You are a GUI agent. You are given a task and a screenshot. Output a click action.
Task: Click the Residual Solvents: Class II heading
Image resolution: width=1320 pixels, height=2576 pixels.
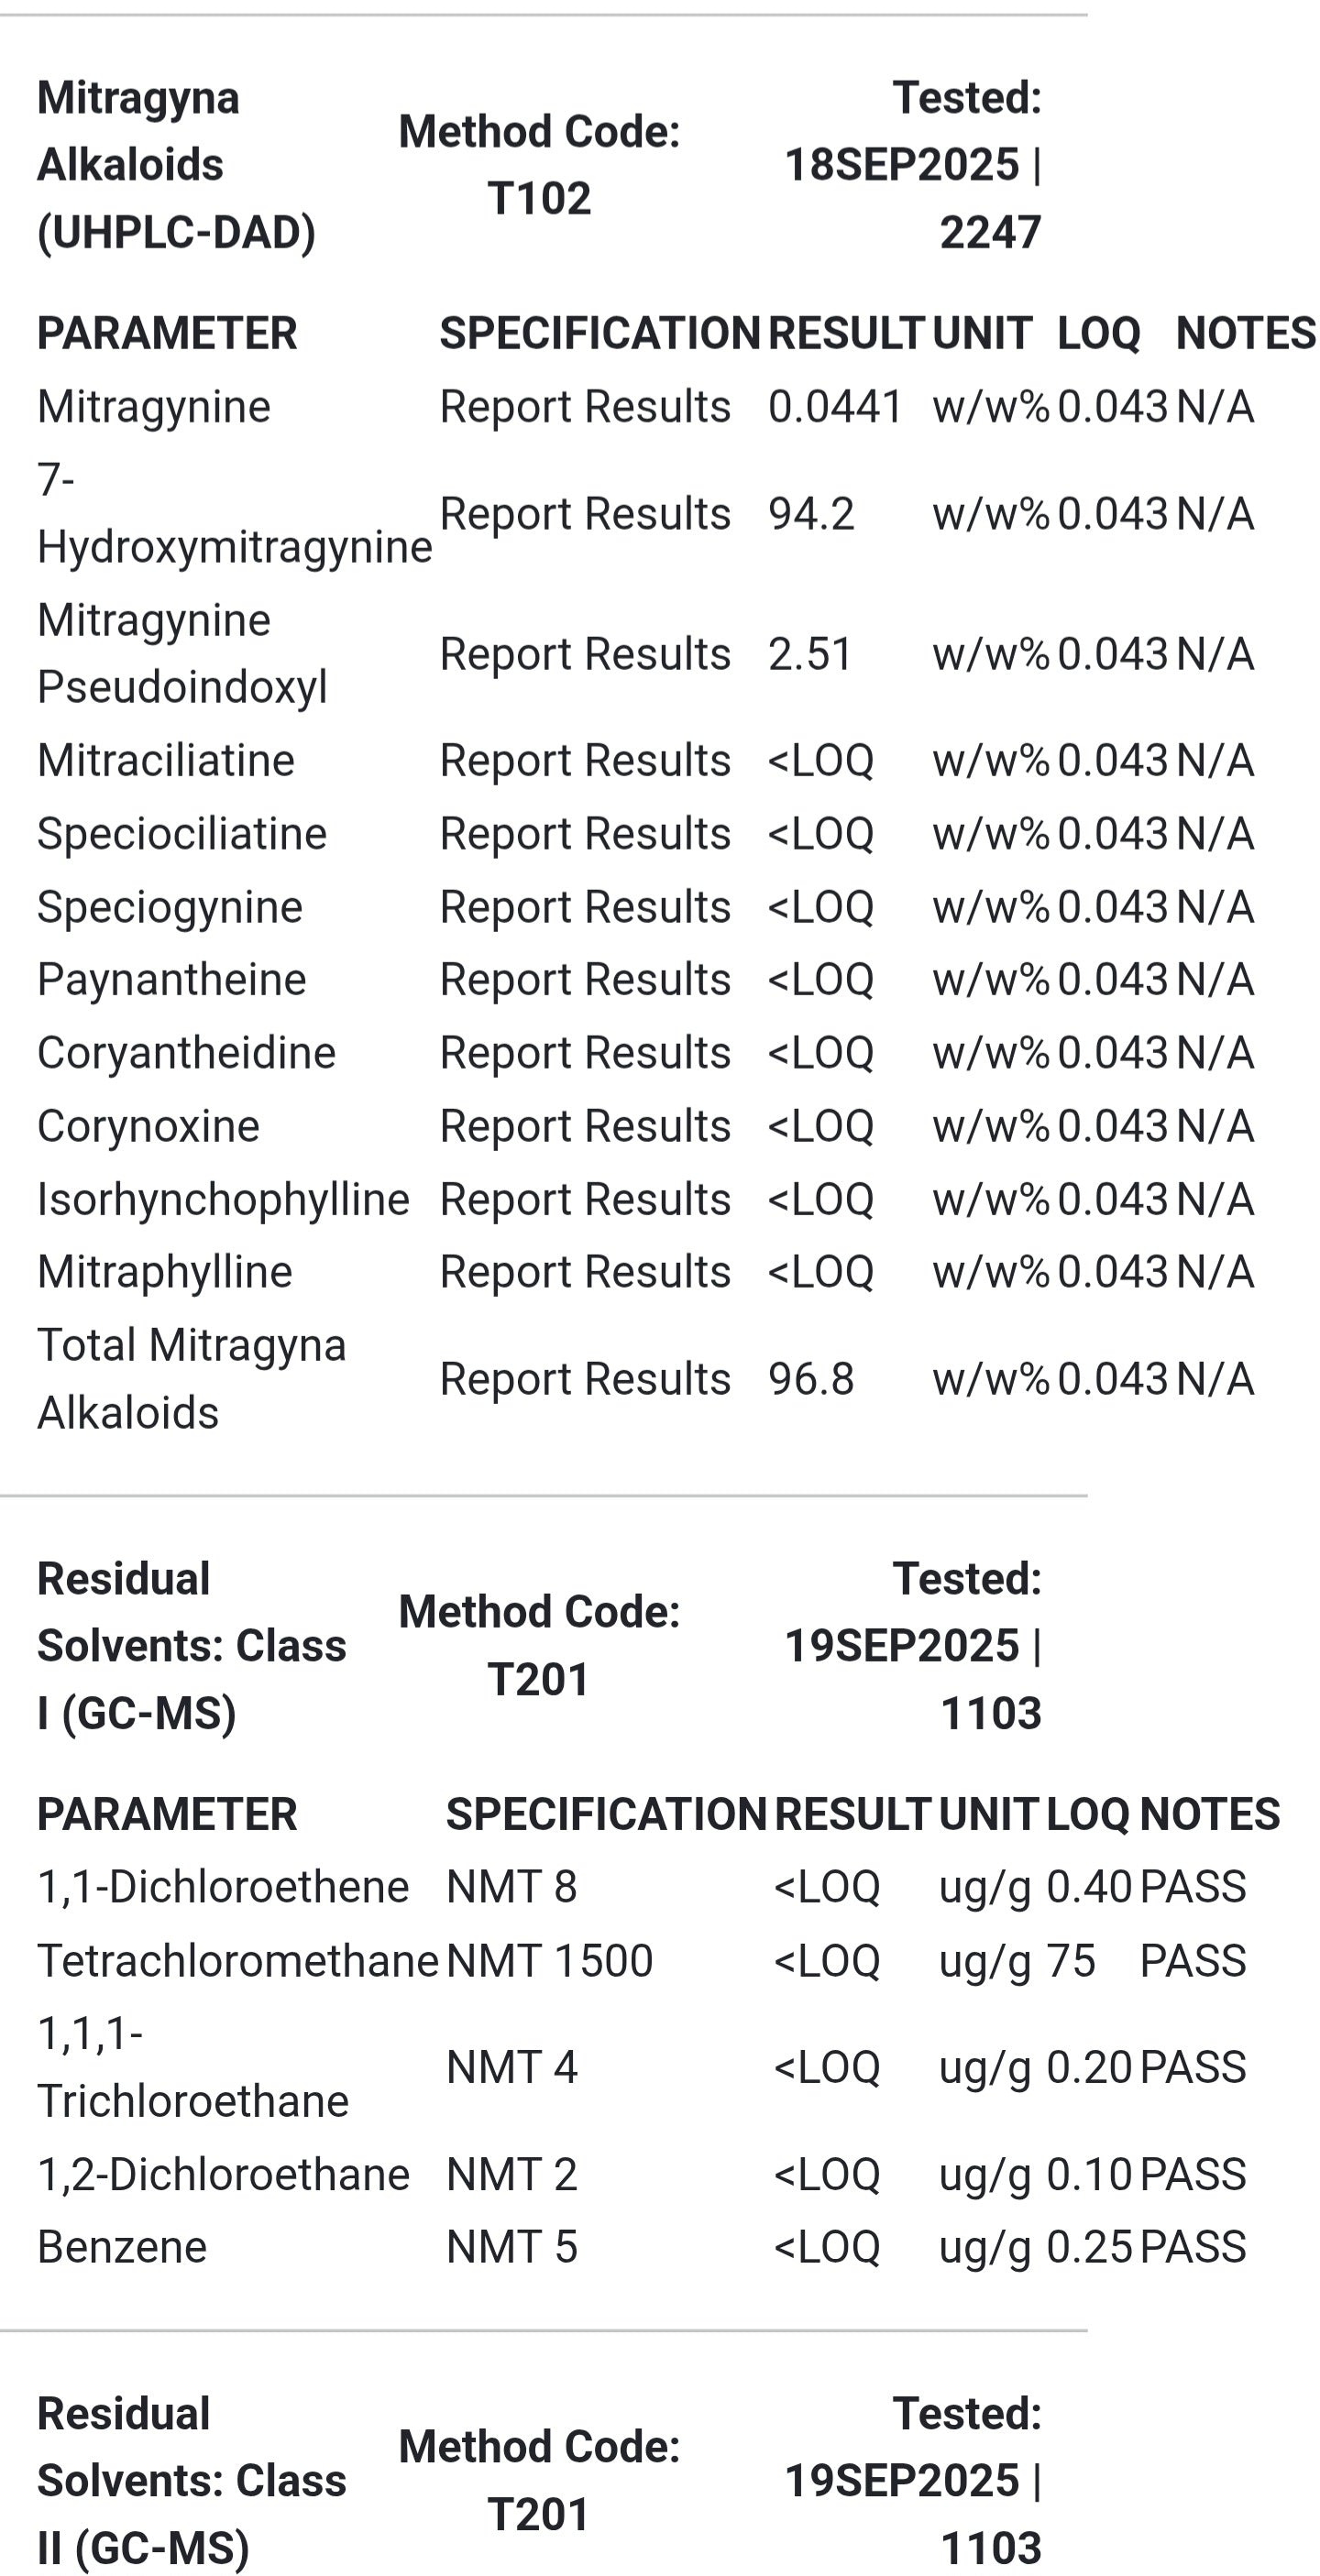[x=191, y=2481]
